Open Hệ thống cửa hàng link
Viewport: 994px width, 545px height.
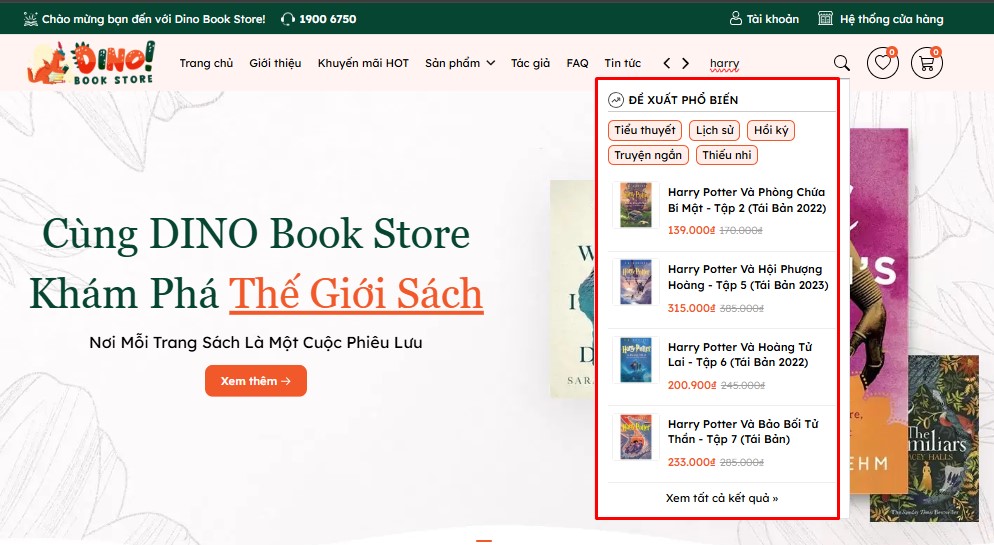click(x=891, y=19)
